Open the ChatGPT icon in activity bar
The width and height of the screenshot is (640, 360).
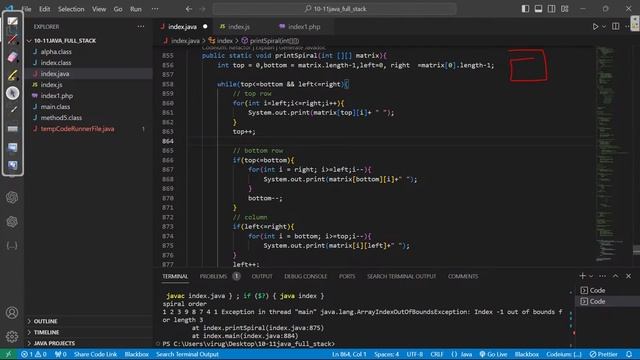(x=12, y=198)
